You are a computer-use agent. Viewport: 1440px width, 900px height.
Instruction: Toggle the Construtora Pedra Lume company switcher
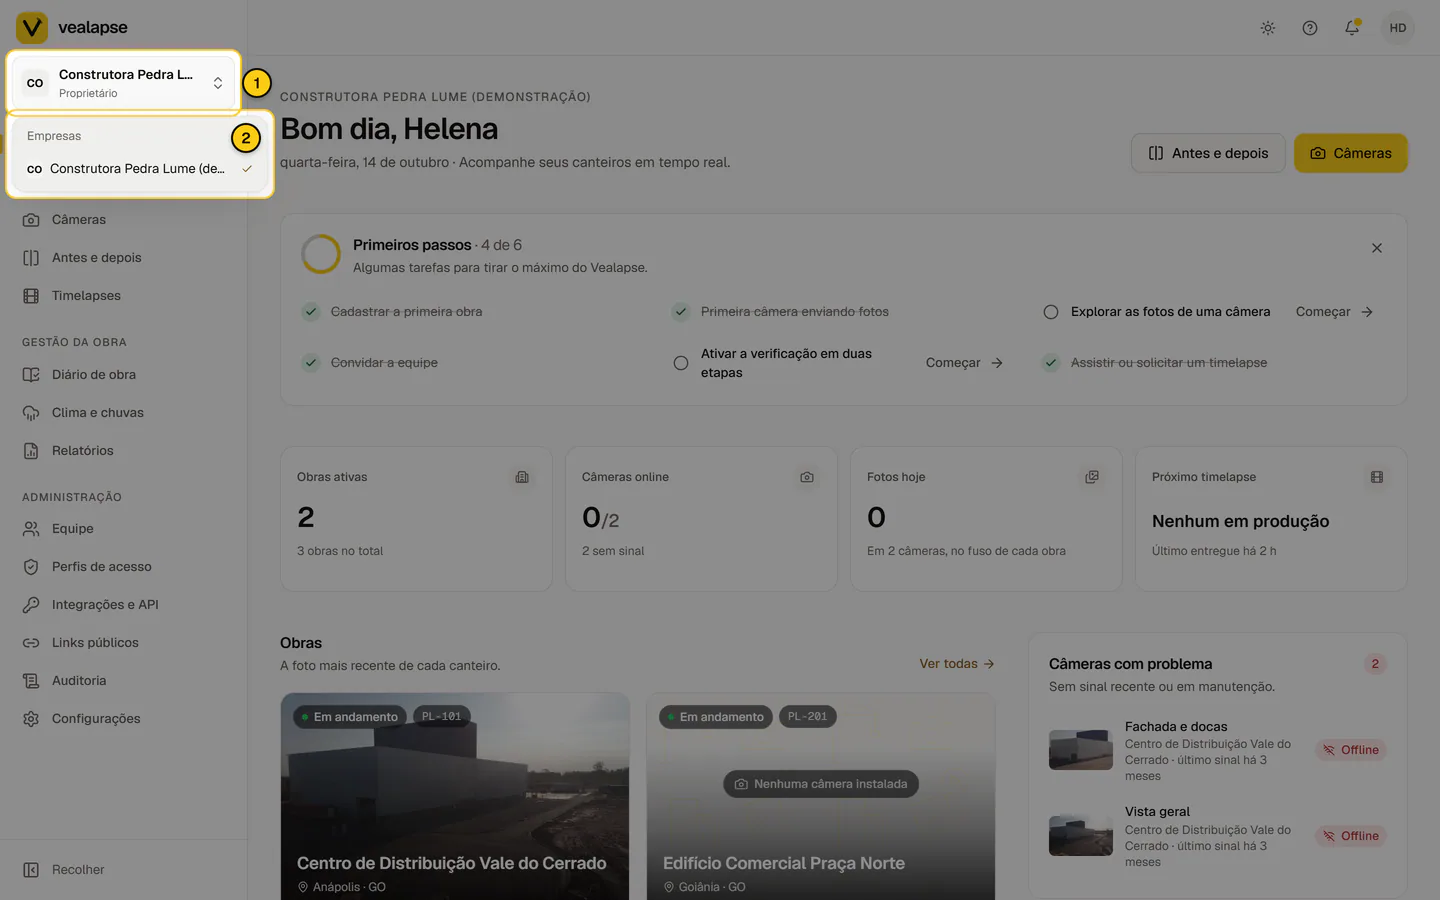point(124,83)
